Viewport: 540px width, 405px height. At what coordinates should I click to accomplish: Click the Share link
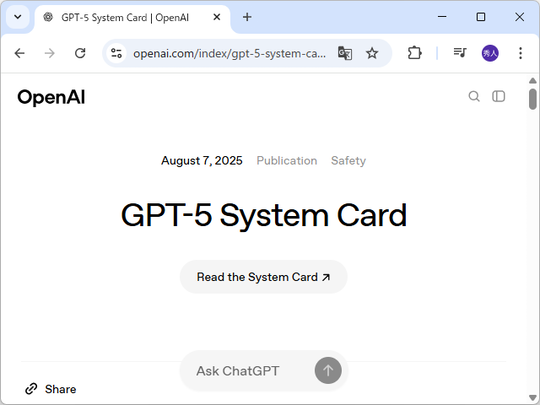click(51, 389)
